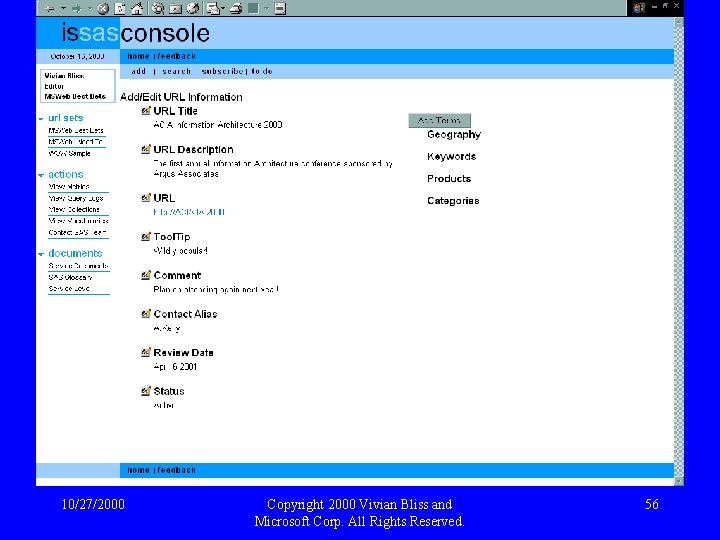Click the Add Terms button

pyautogui.click(x=439, y=120)
